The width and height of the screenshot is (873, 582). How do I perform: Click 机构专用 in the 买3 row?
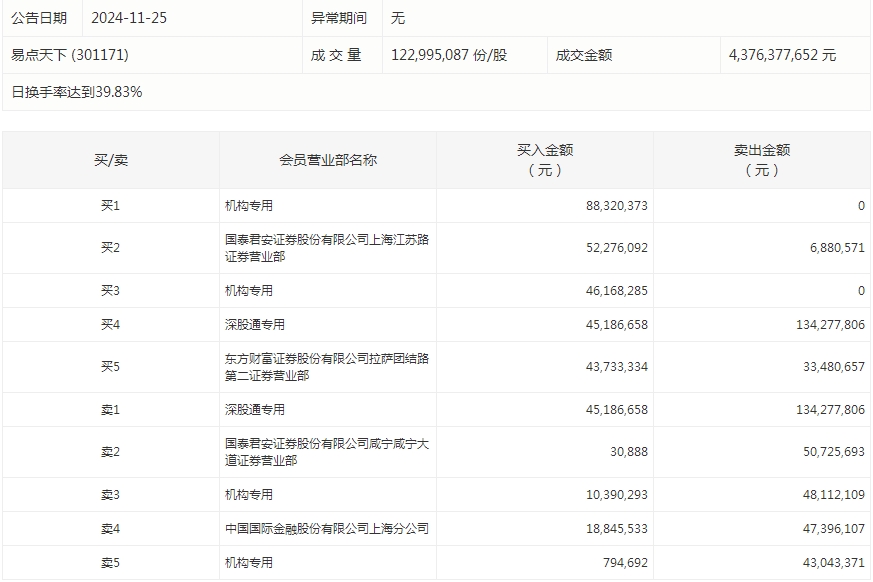[249, 291]
